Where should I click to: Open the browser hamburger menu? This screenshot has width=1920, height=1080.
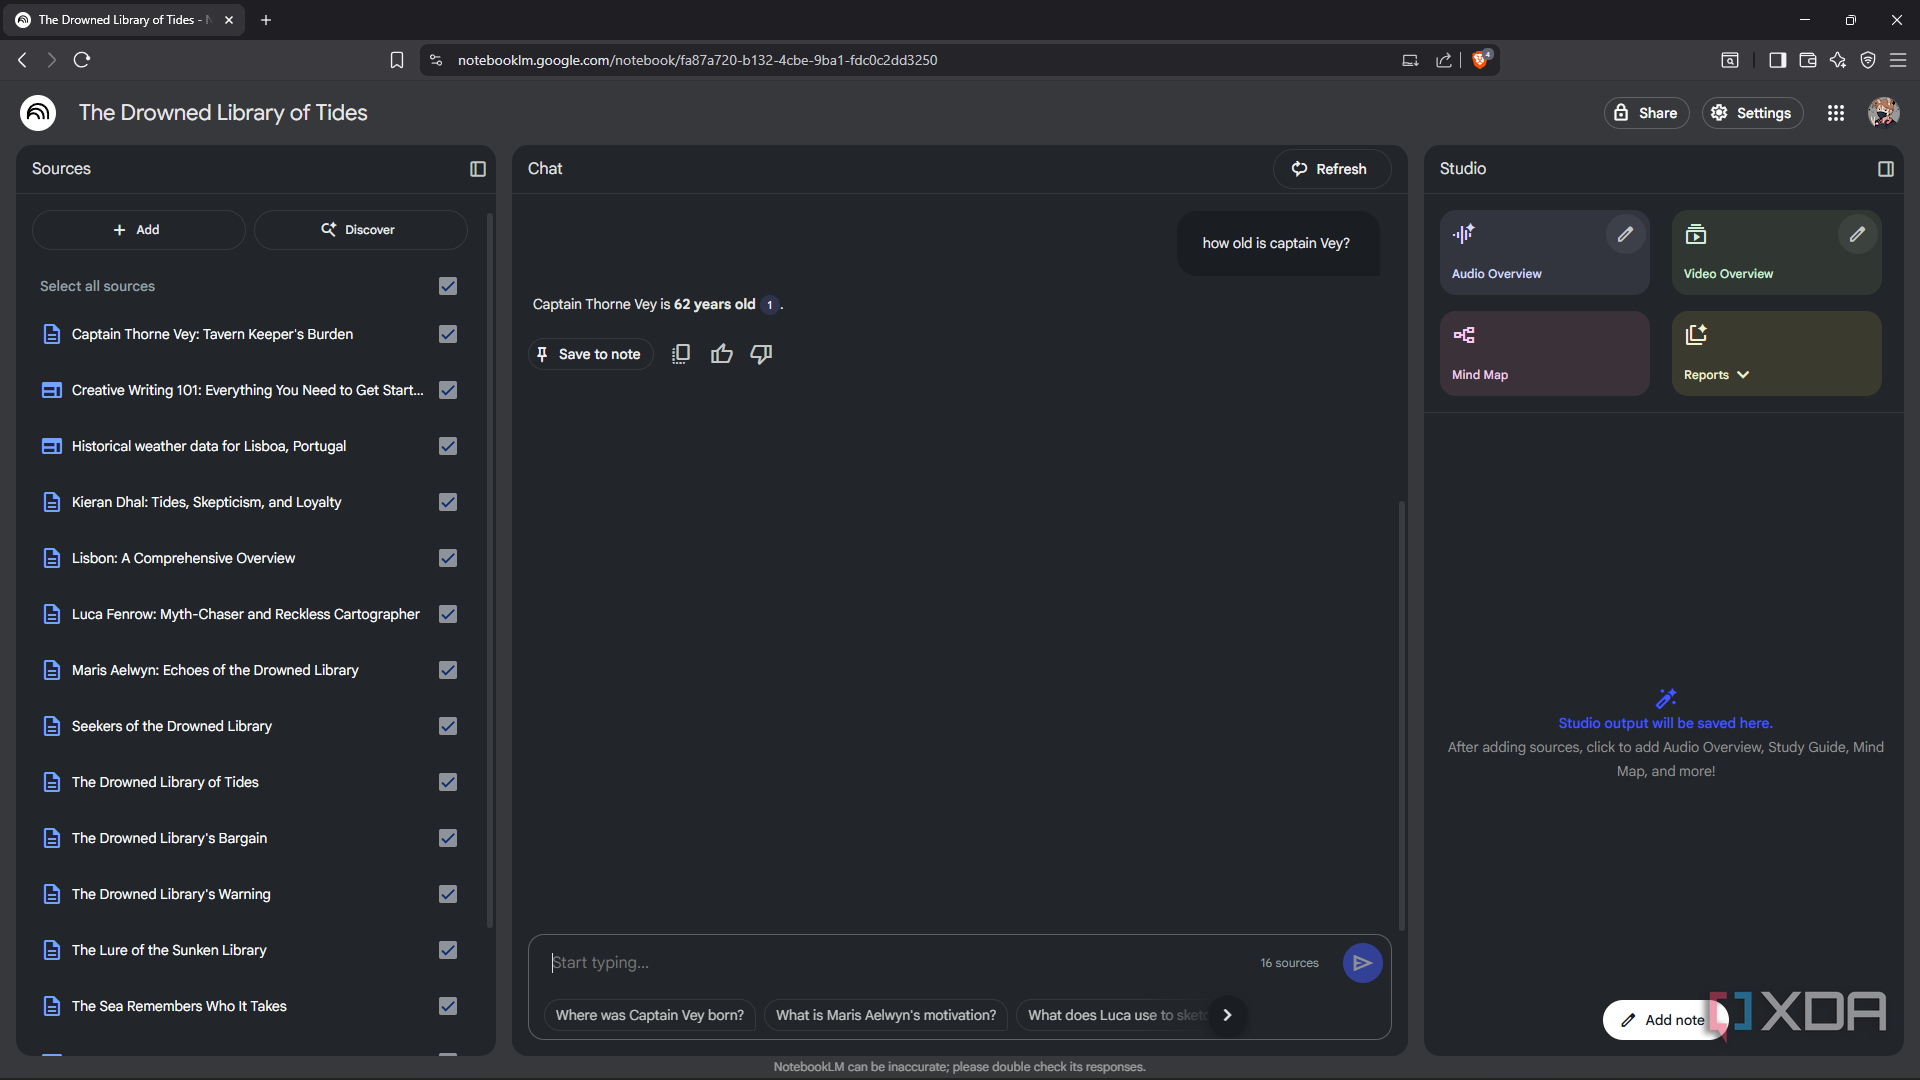pyautogui.click(x=1898, y=60)
